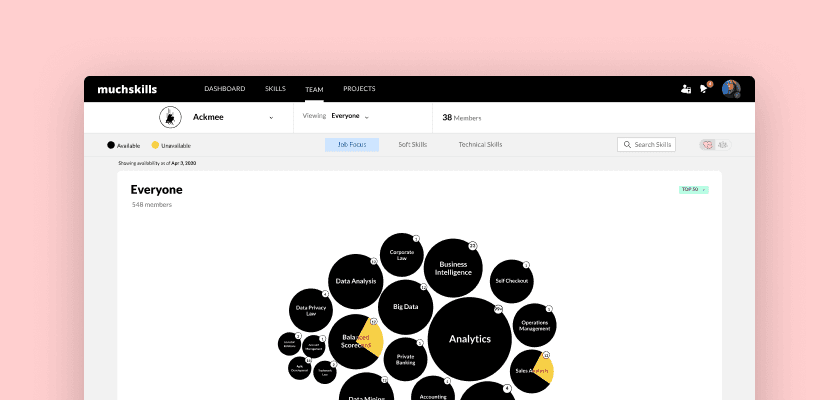840x400 pixels.
Task: Click the '548 members' subtitle
Action: point(152,205)
